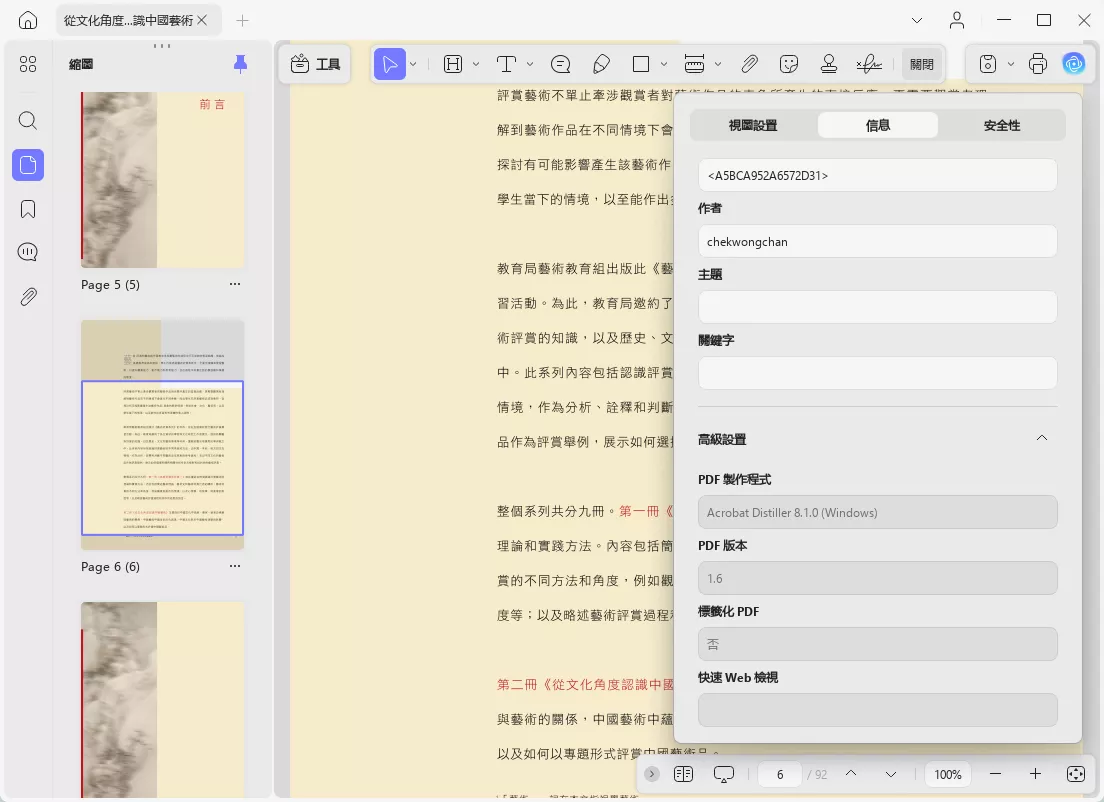Select the paperclip attachment tool in toolbar
The width and height of the screenshot is (1104, 802).
click(749, 64)
